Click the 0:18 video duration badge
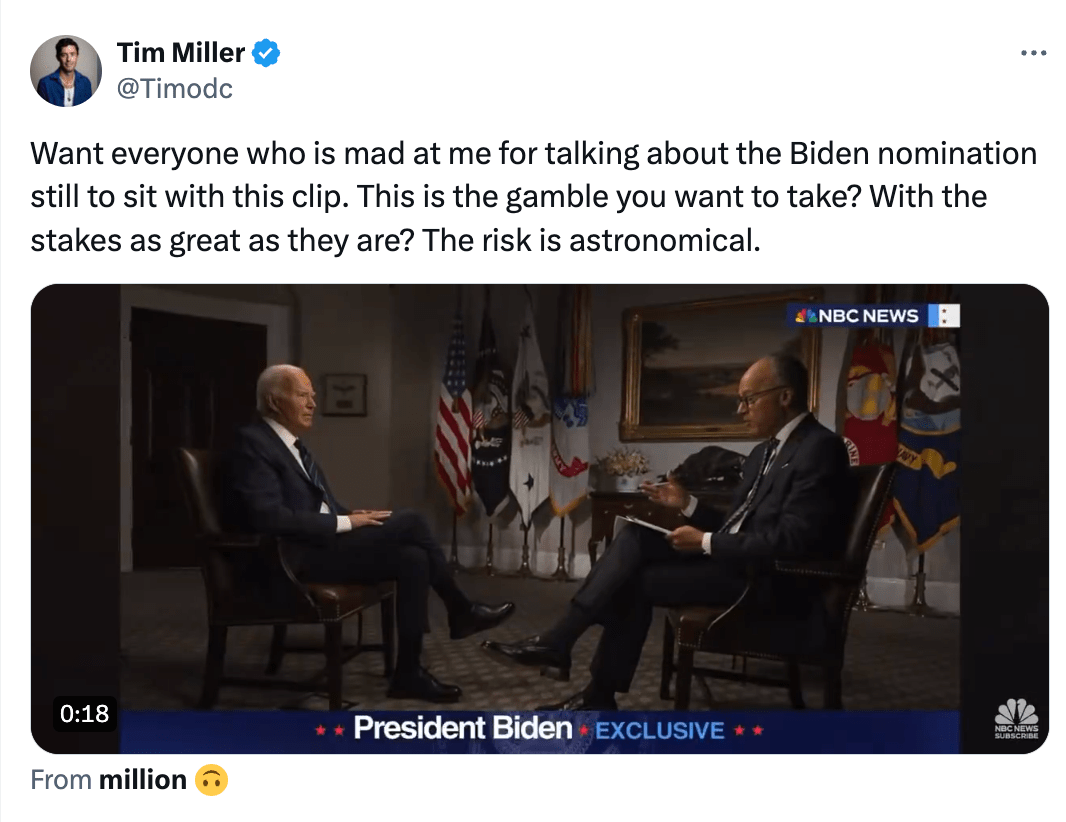Viewport: 1066px width, 822px height. (84, 714)
